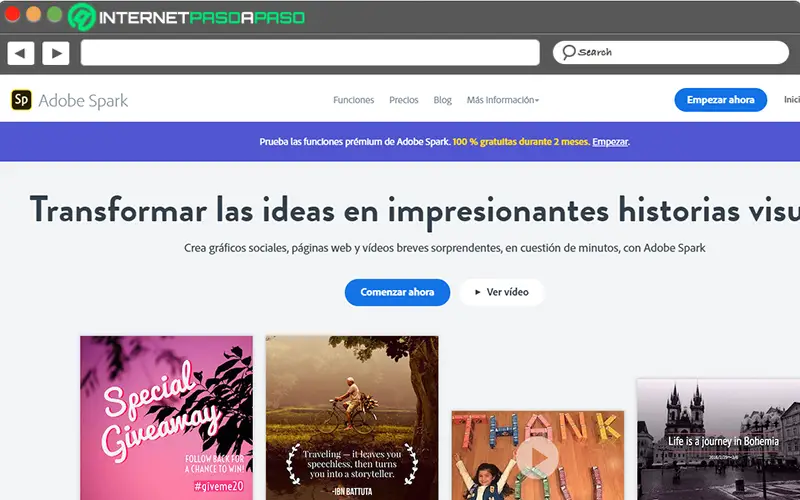The image size is (800, 500).
Task: Click the Adobe Spark wordmark
Action: point(83,101)
